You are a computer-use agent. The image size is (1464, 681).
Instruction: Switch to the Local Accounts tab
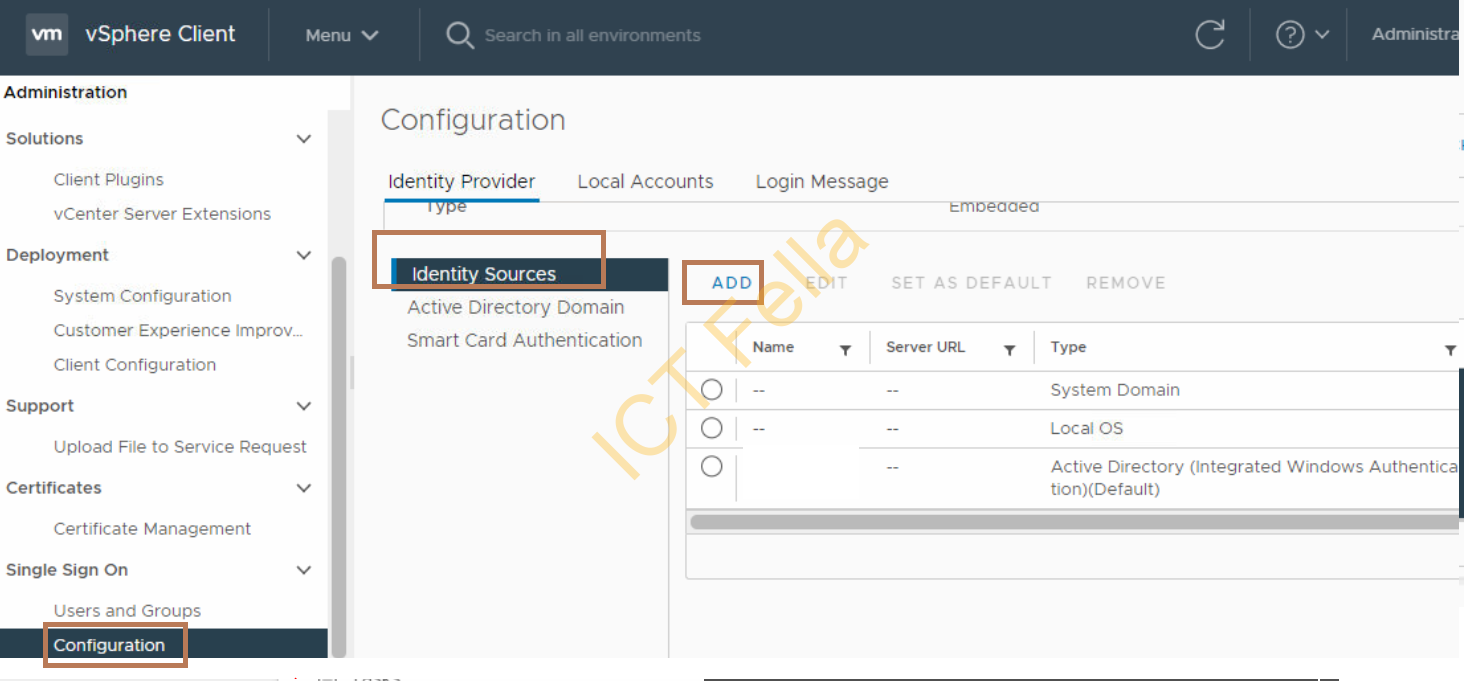[x=645, y=182]
